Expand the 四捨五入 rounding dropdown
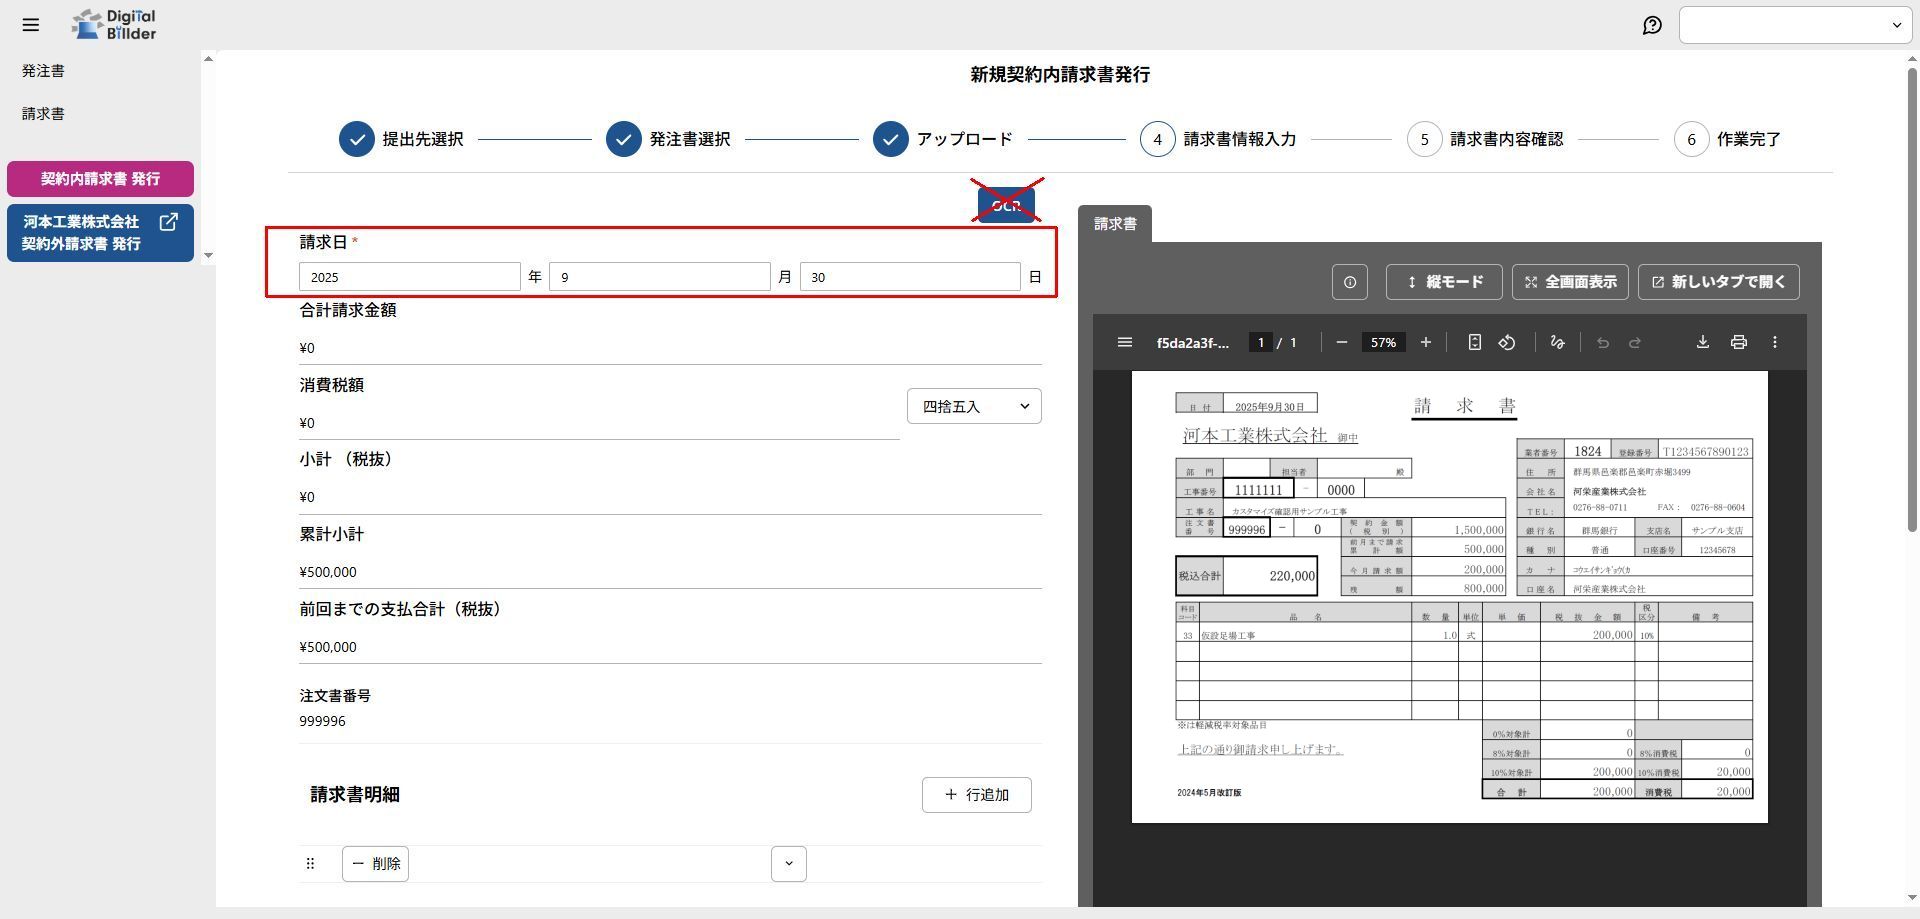The width and height of the screenshot is (1920, 919). (974, 406)
